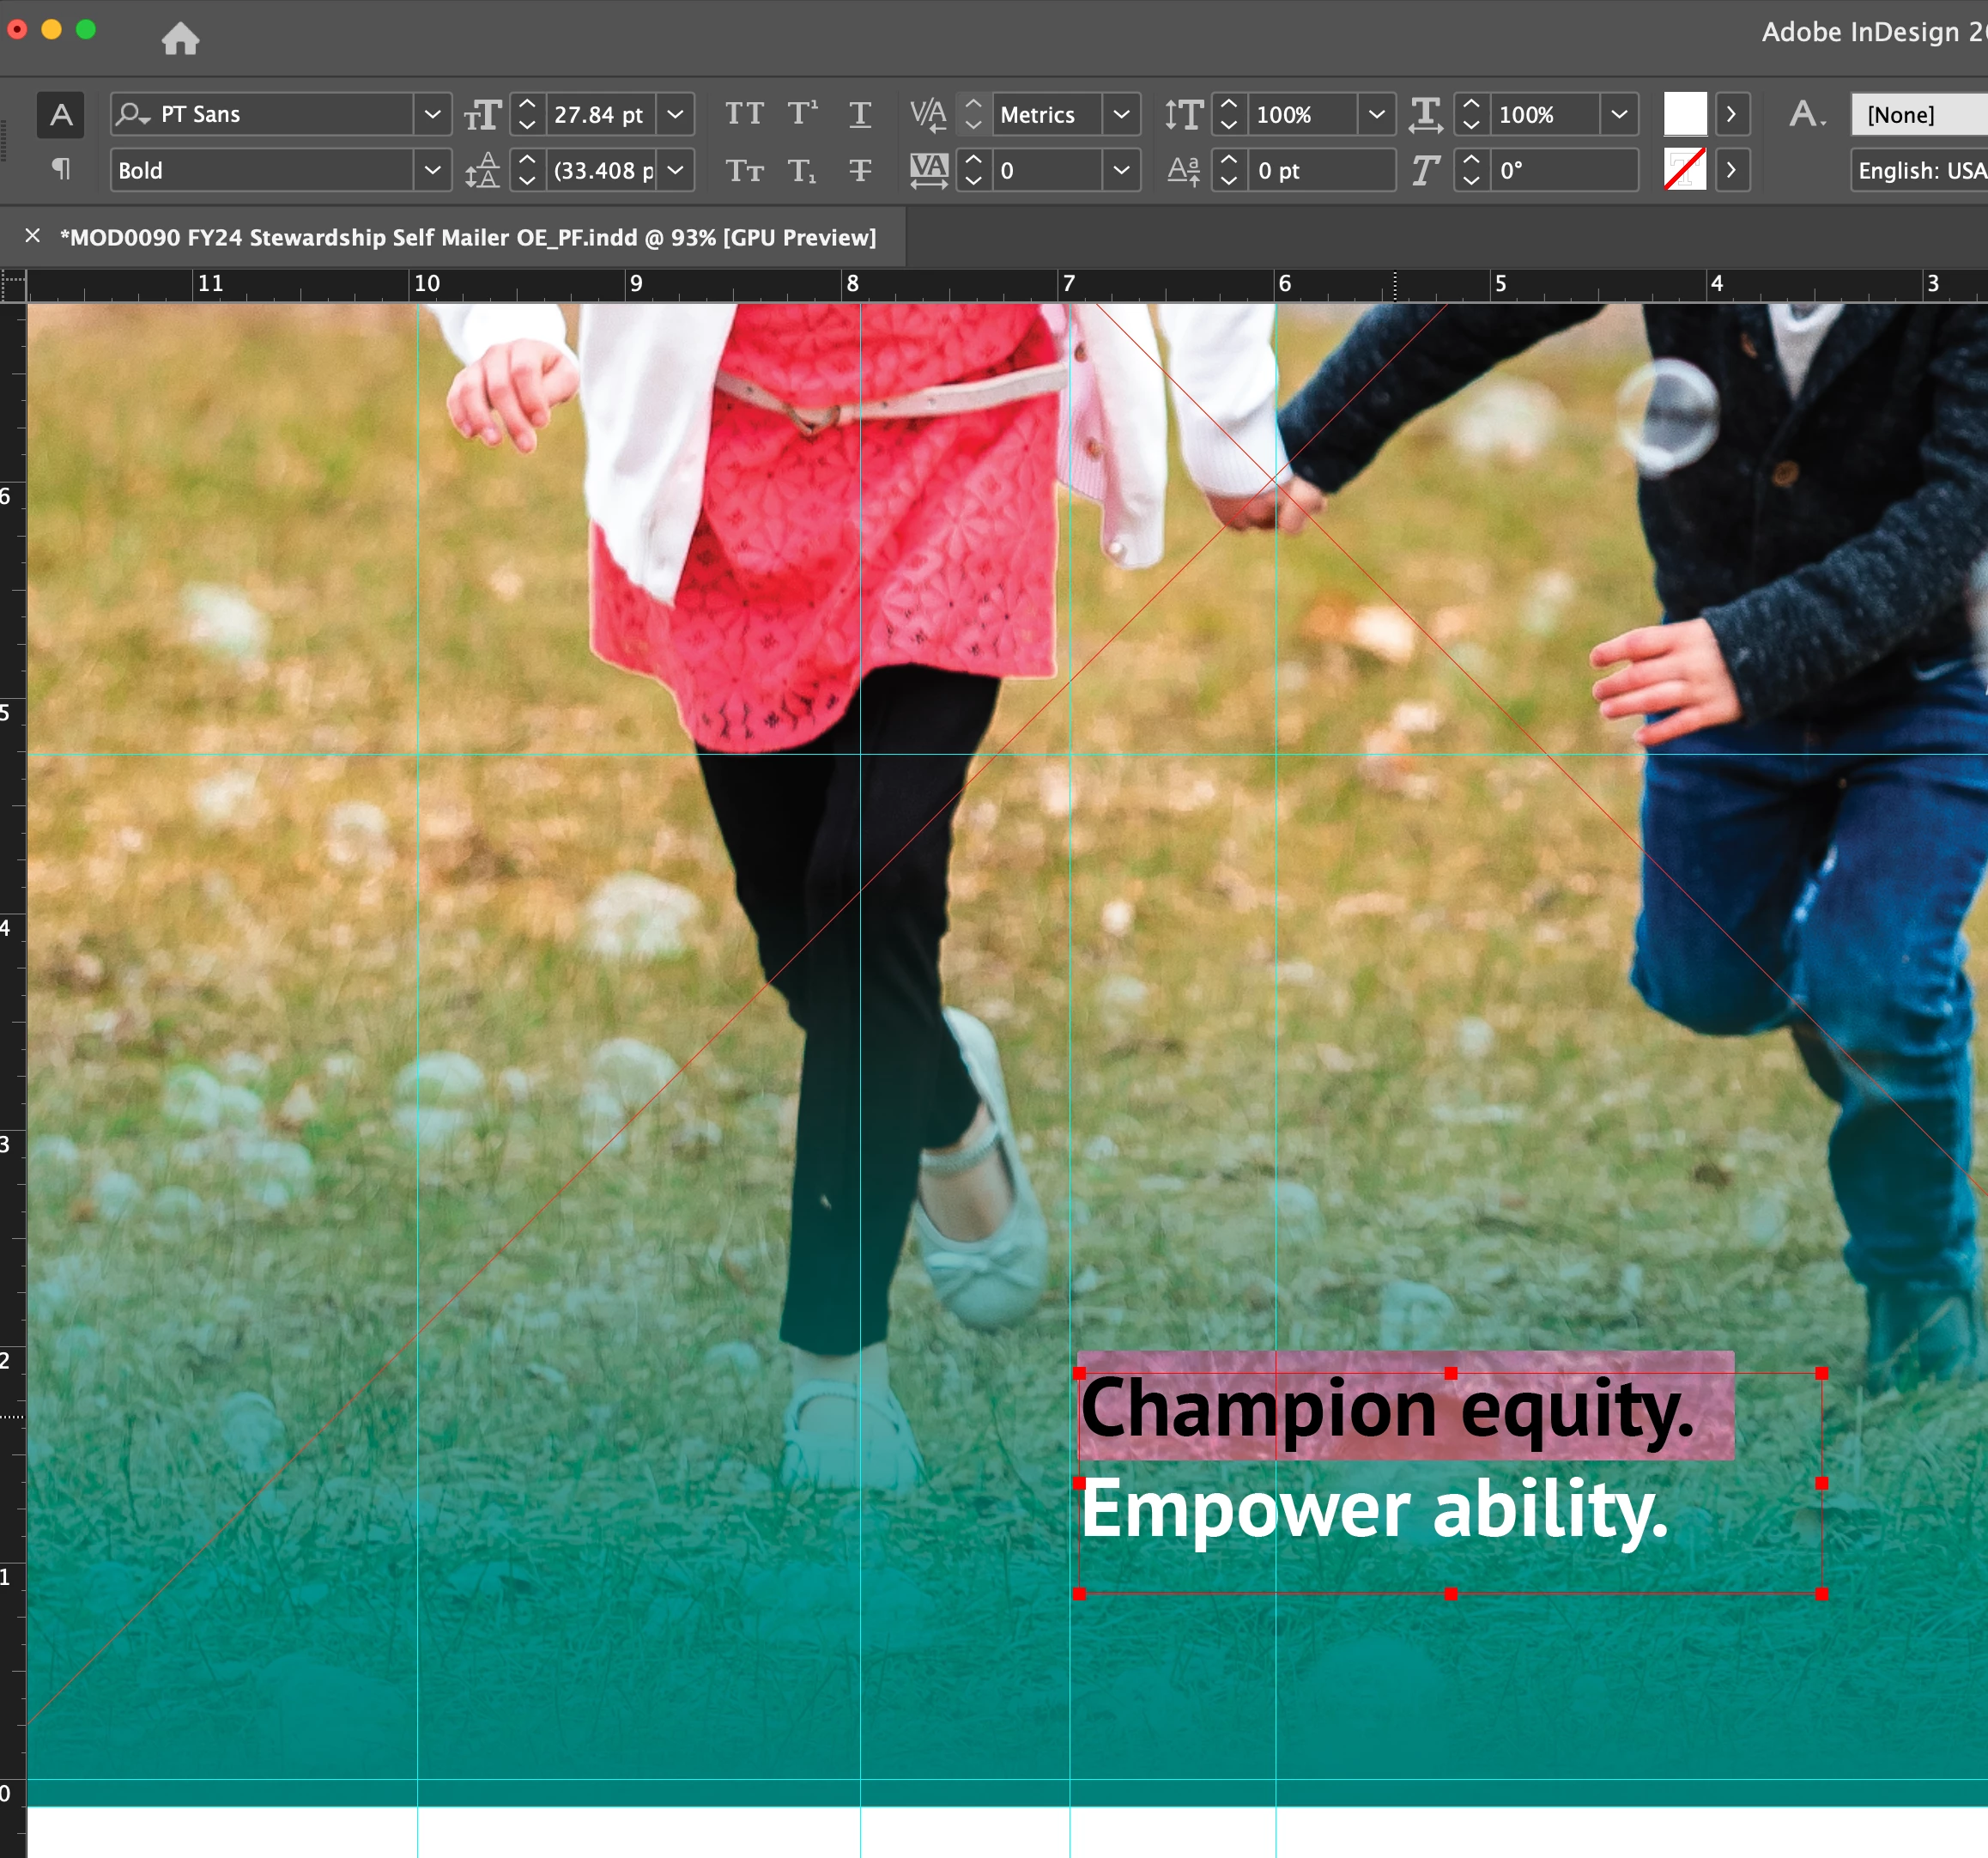Select the MOD0090 Stewardship Self Mailer document tab

[467, 238]
